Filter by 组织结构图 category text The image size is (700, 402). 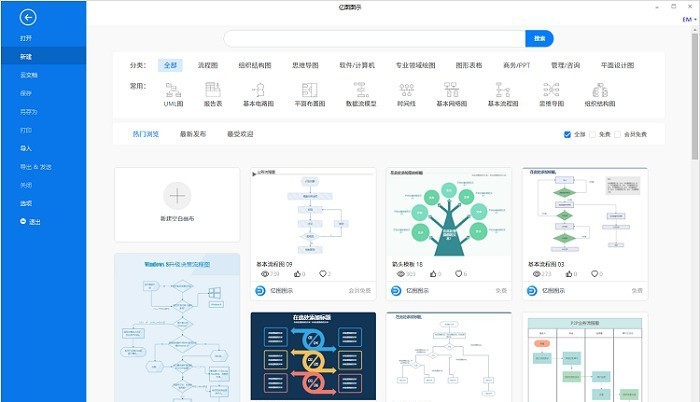(255, 65)
